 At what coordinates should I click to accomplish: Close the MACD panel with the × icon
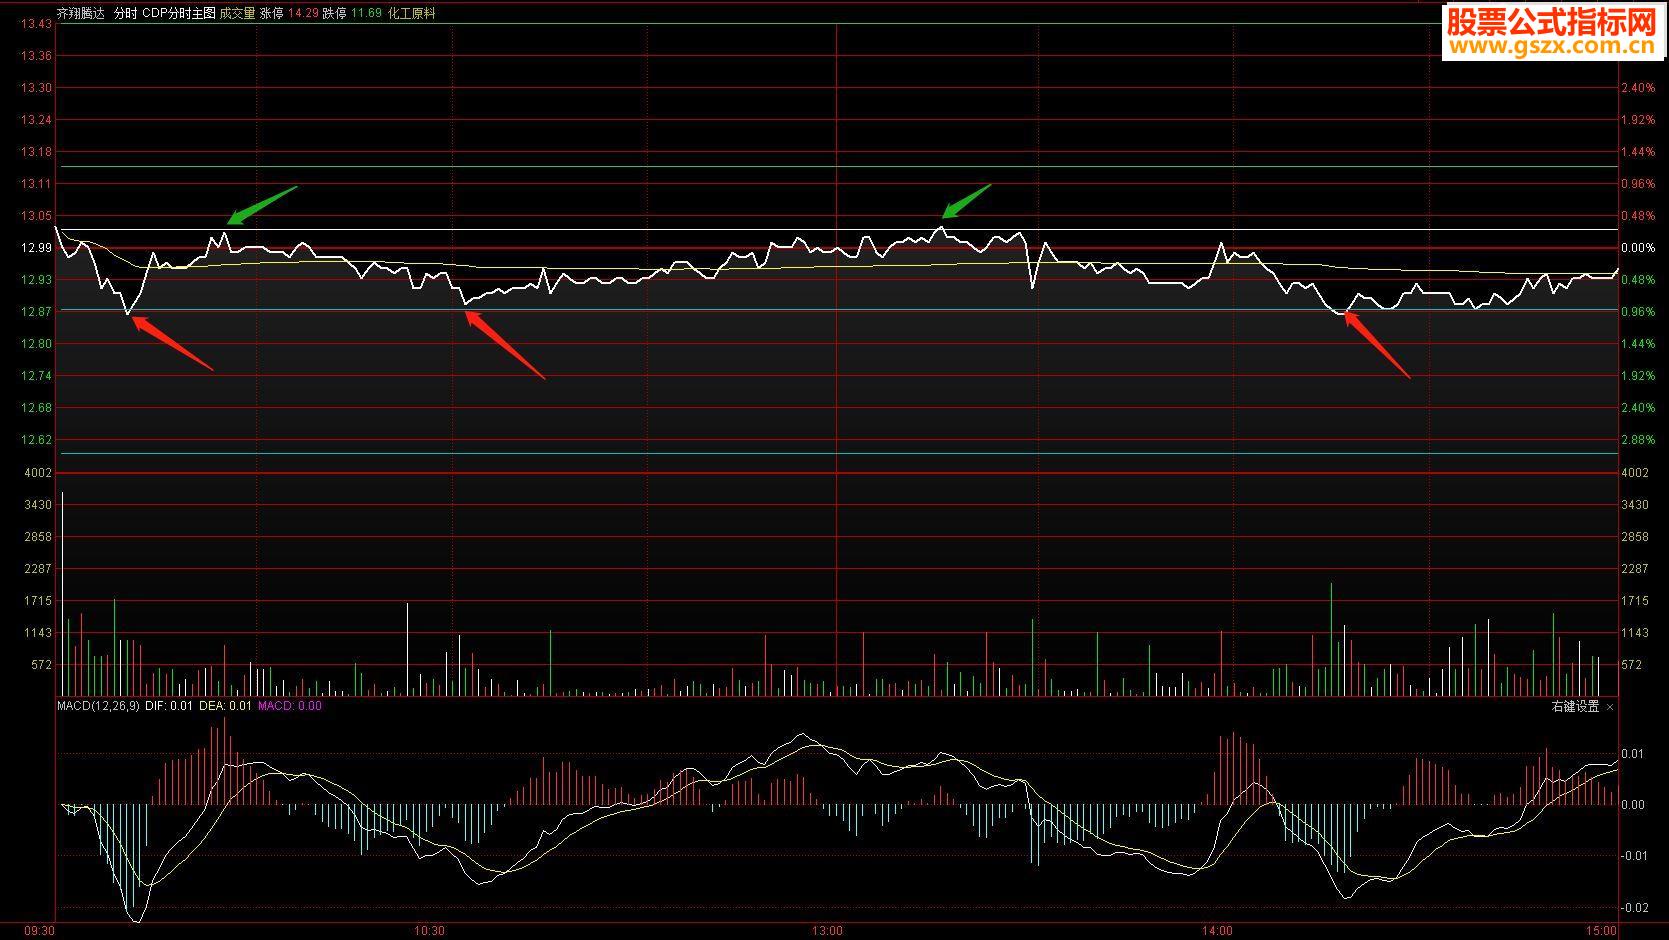(x=1610, y=706)
